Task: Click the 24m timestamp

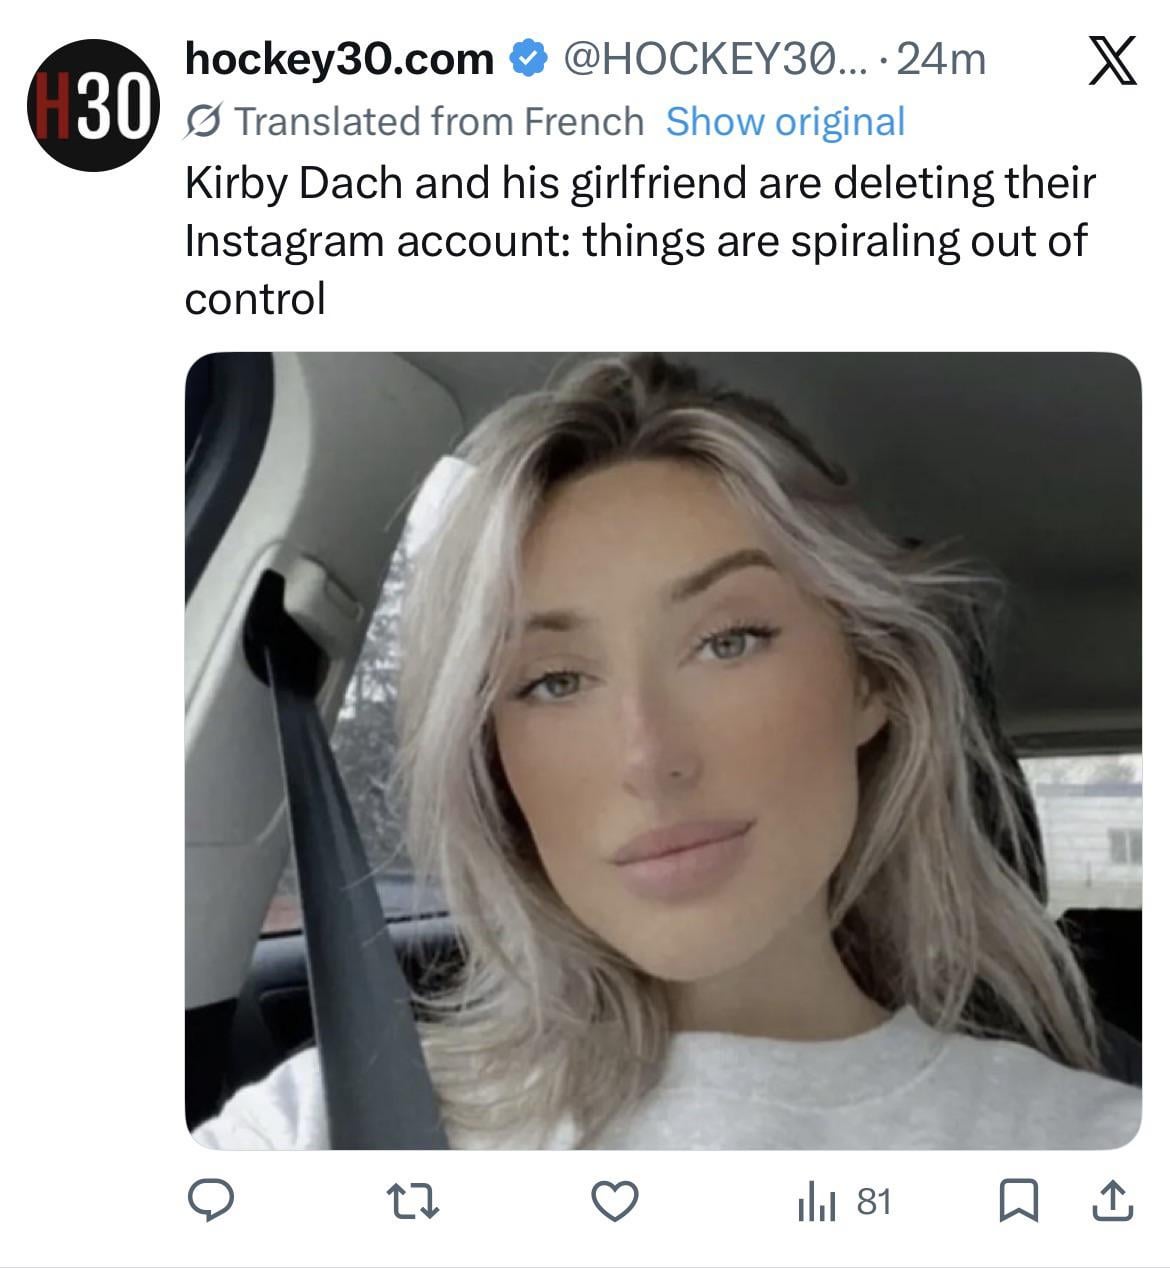Action: [941, 60]
